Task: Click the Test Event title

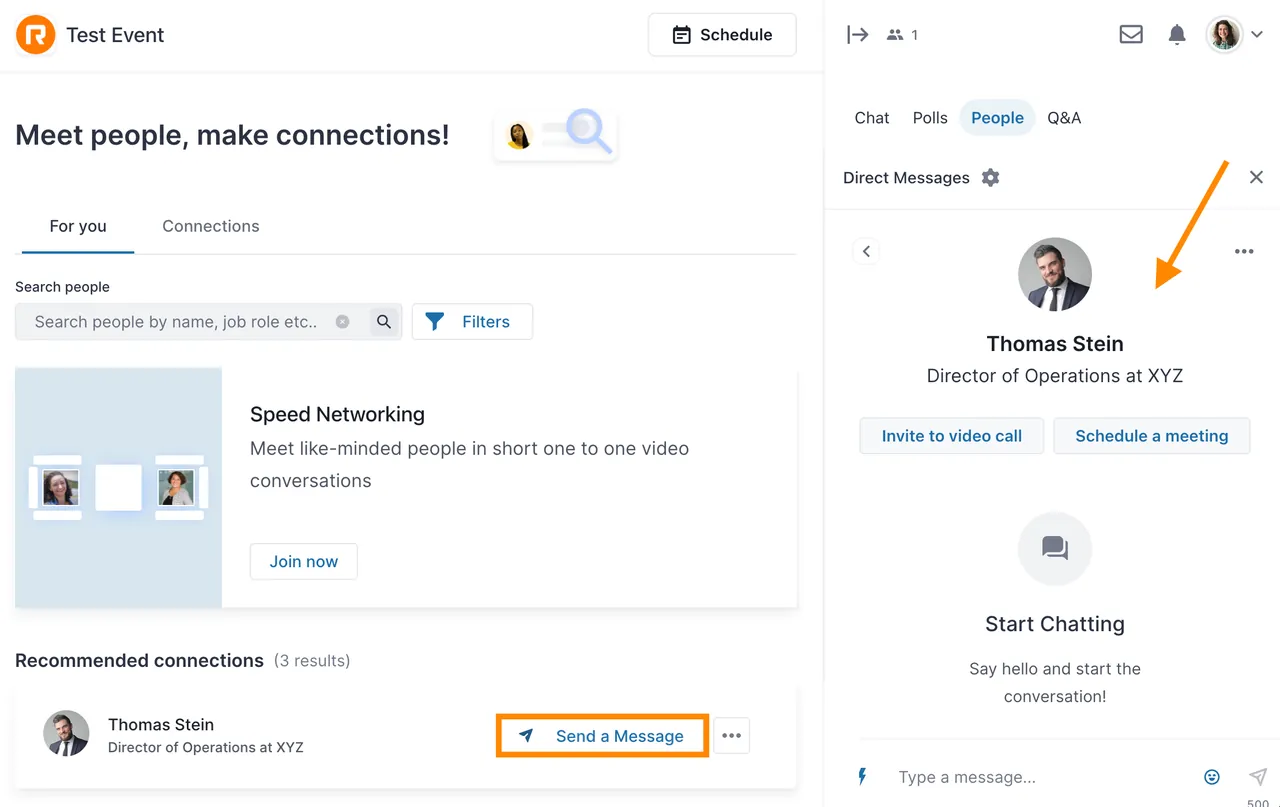Action: (115, 35)
